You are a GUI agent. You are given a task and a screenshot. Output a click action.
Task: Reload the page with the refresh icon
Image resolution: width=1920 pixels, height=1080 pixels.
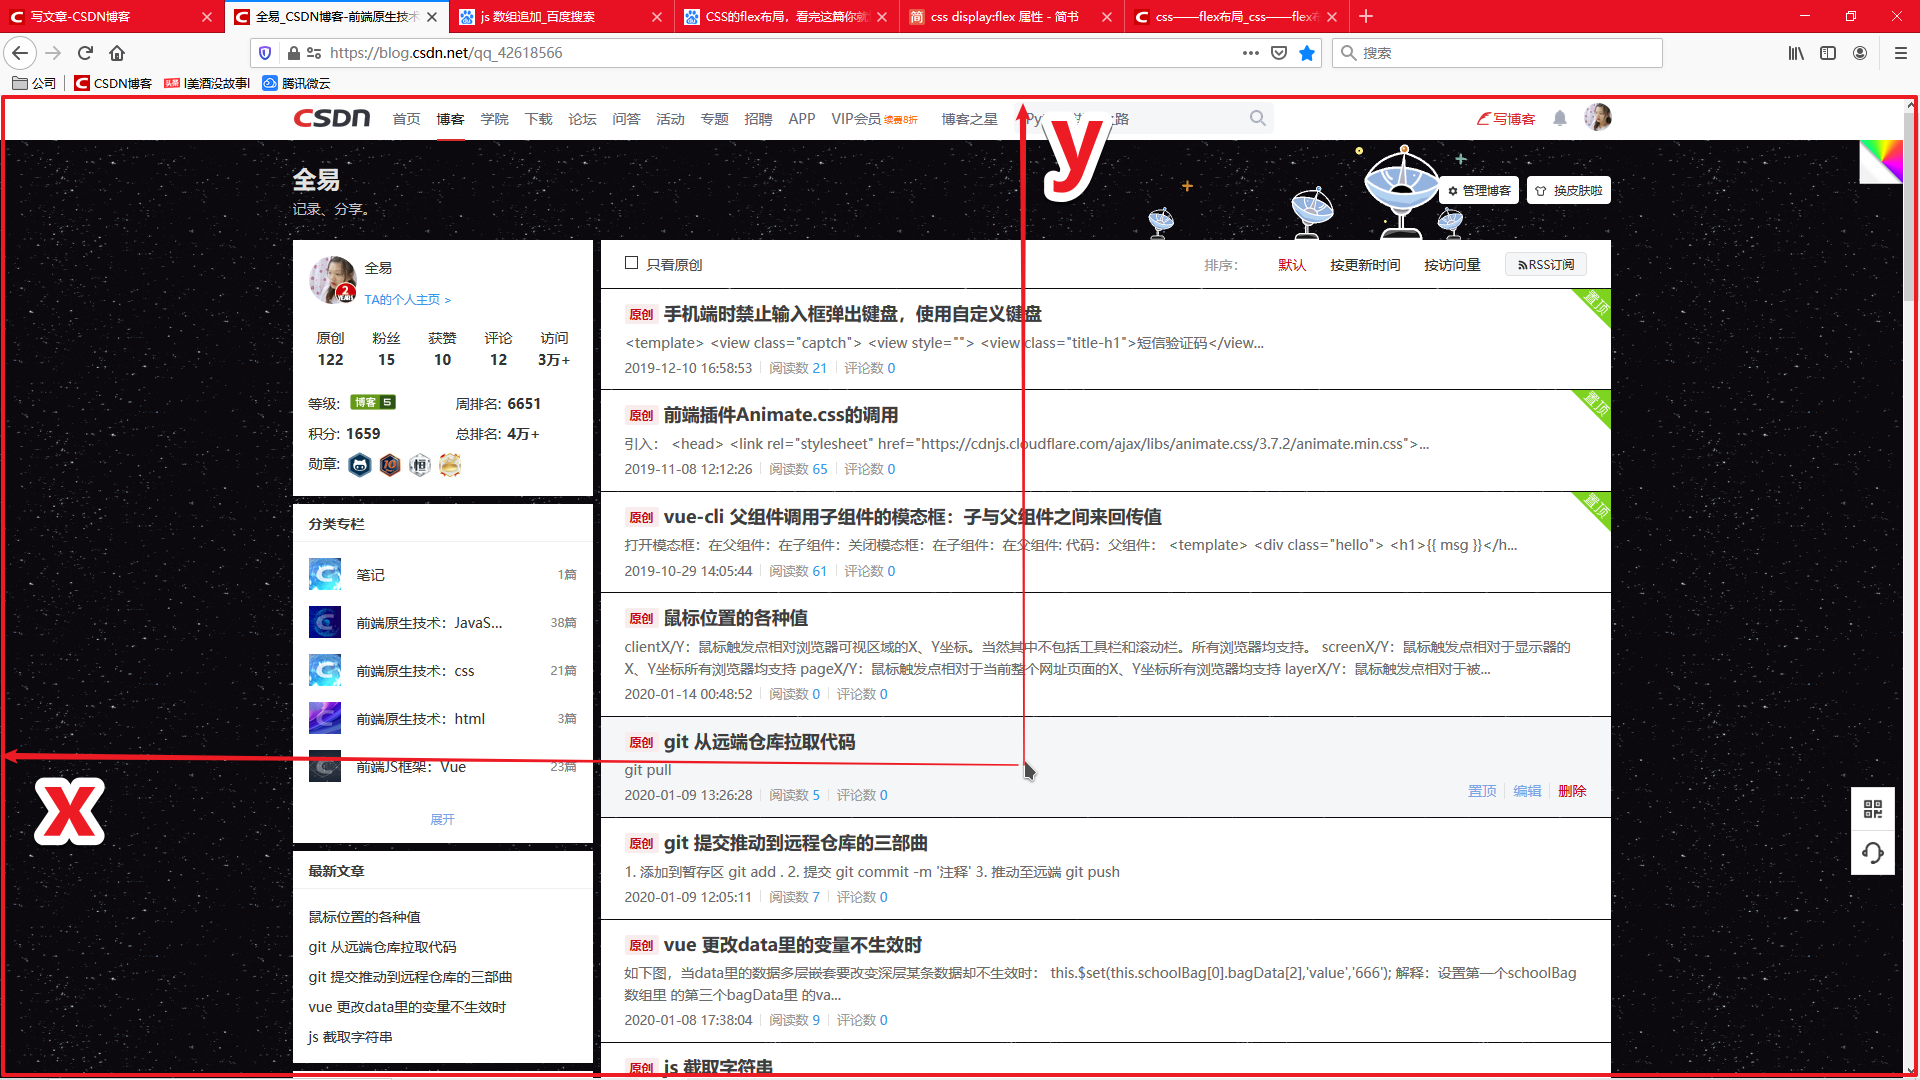(85, 53)
